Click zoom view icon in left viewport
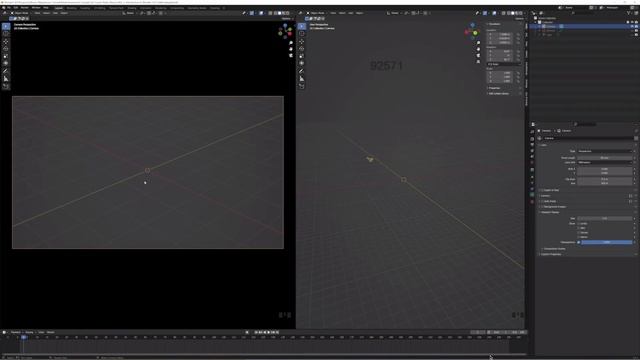 coord(291,43)
